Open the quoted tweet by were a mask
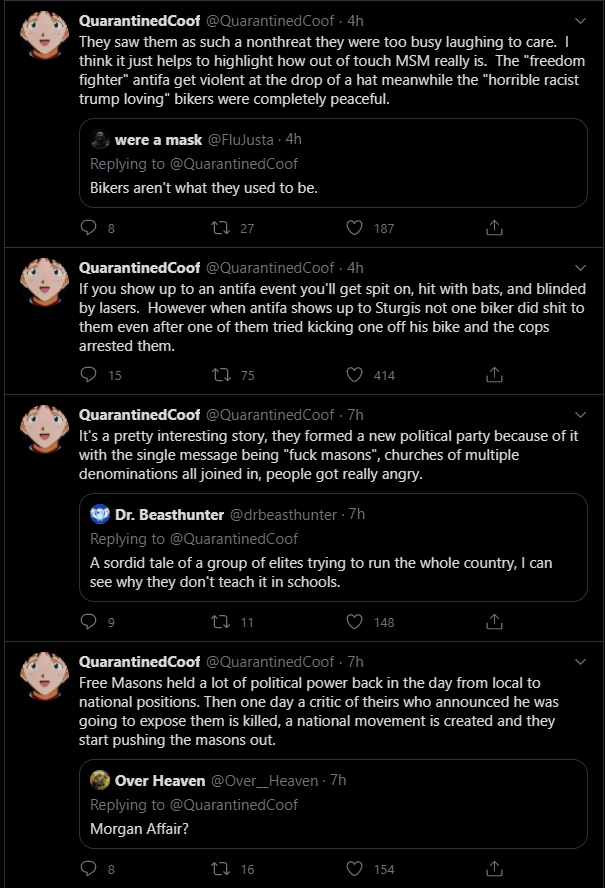The image size is (605, 888). [x=333, y=163]
